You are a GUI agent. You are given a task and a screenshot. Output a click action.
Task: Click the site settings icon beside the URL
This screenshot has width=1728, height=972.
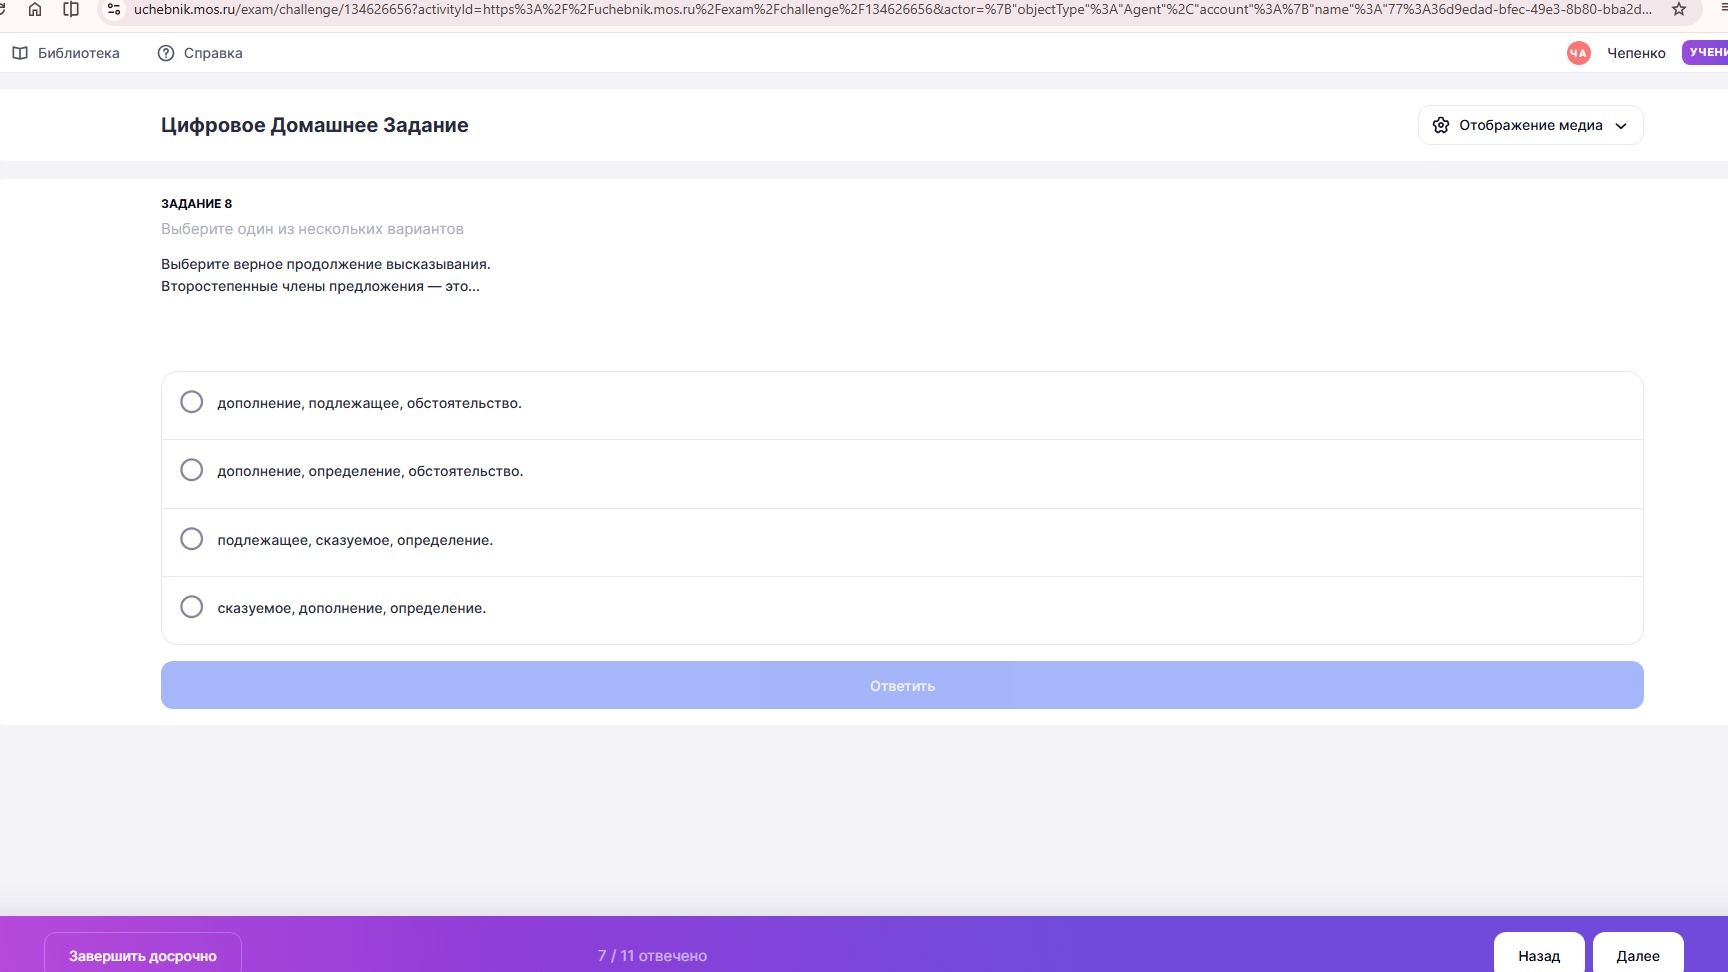pos(114,9)
